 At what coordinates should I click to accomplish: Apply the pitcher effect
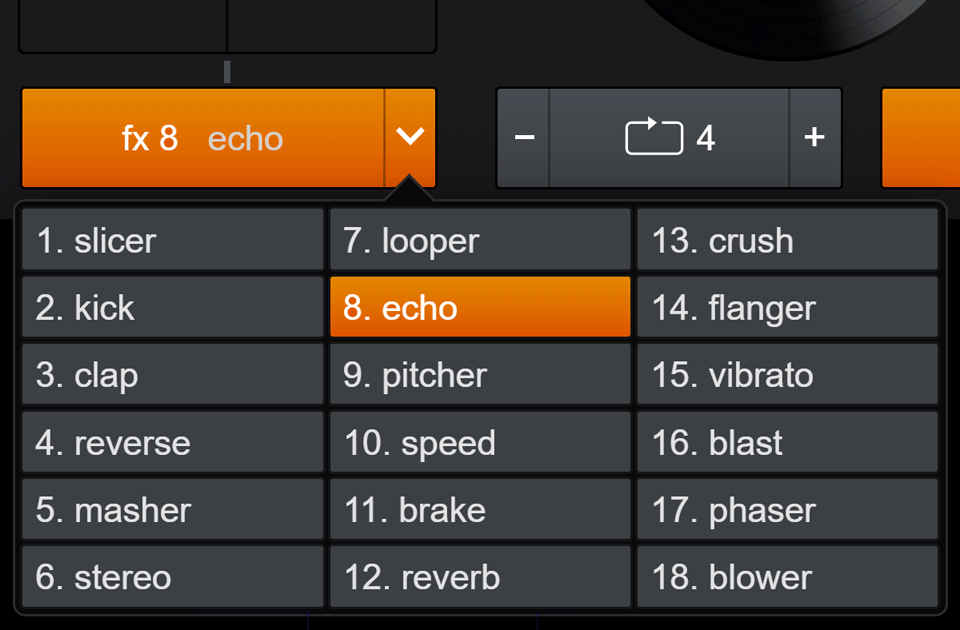479,374
